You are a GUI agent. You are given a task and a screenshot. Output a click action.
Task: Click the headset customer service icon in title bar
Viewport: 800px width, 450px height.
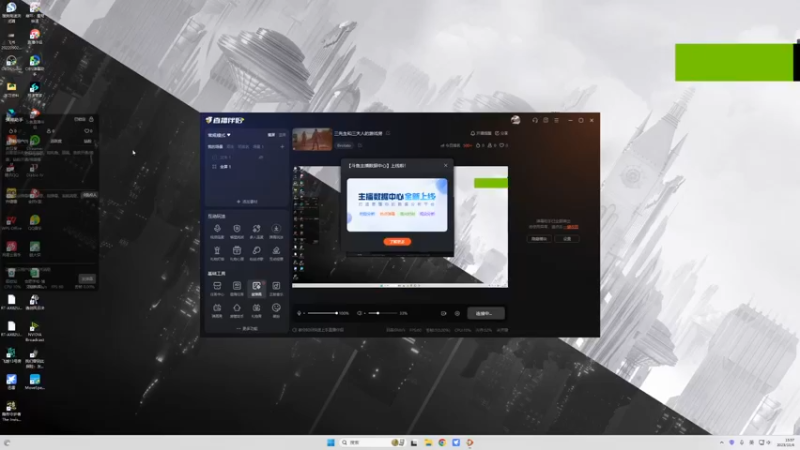pos(535,120)
